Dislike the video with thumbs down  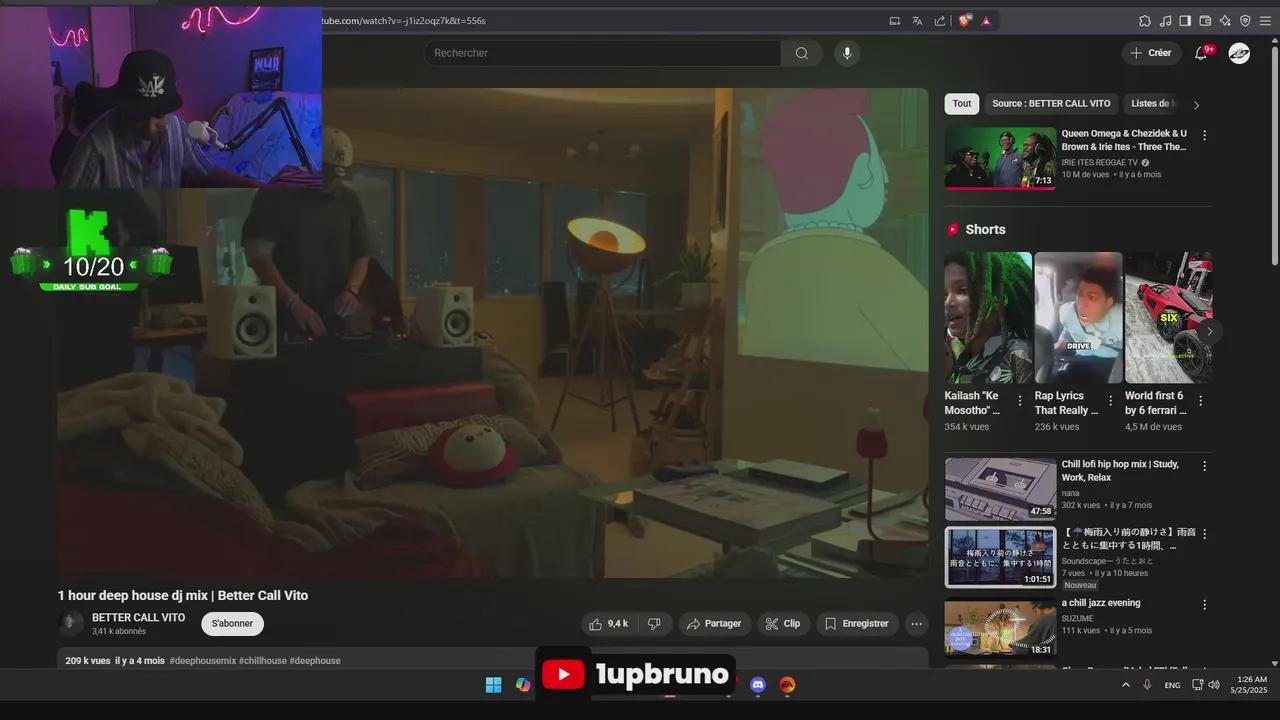pyautogui.click(x=654, y=624)
